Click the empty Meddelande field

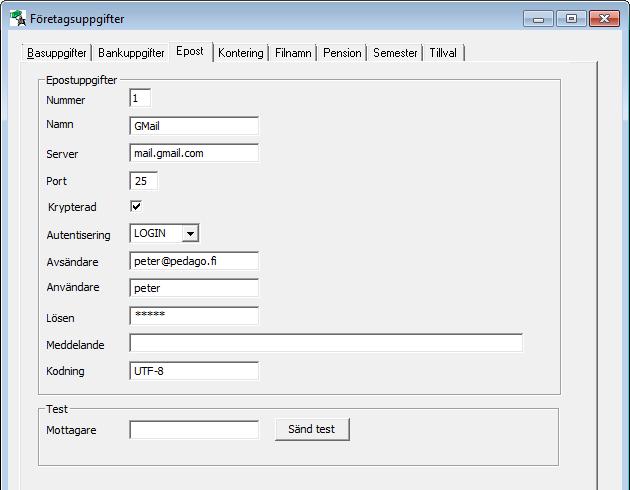(x=326, y=343)
